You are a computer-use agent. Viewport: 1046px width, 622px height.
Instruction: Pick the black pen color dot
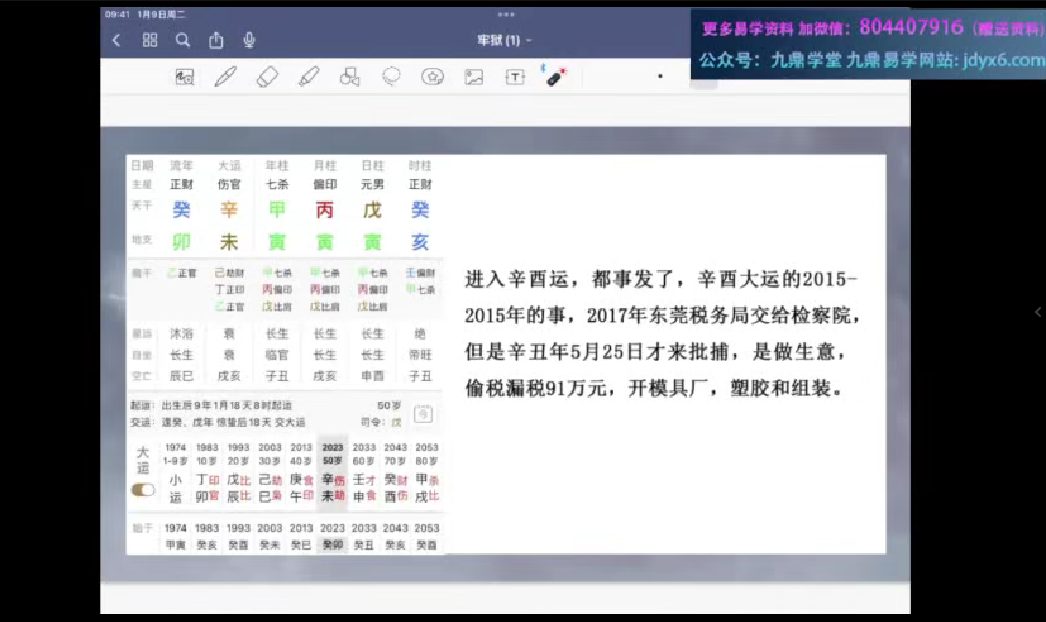click(660, 76)
